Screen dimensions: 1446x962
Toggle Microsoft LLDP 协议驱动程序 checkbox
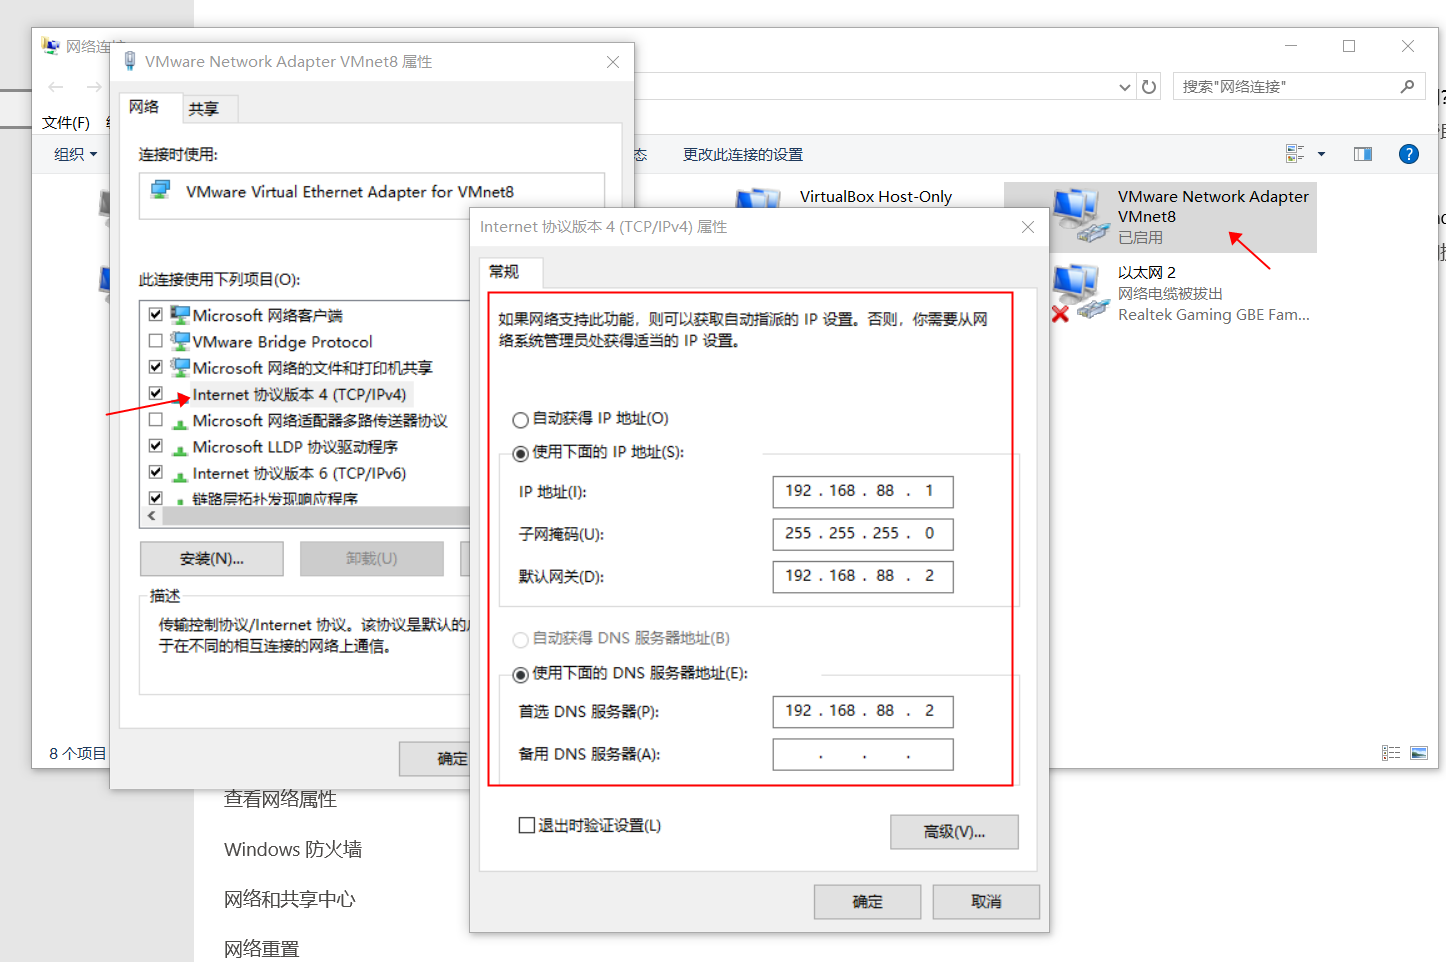pyautogui.click(x=156, y=445)
